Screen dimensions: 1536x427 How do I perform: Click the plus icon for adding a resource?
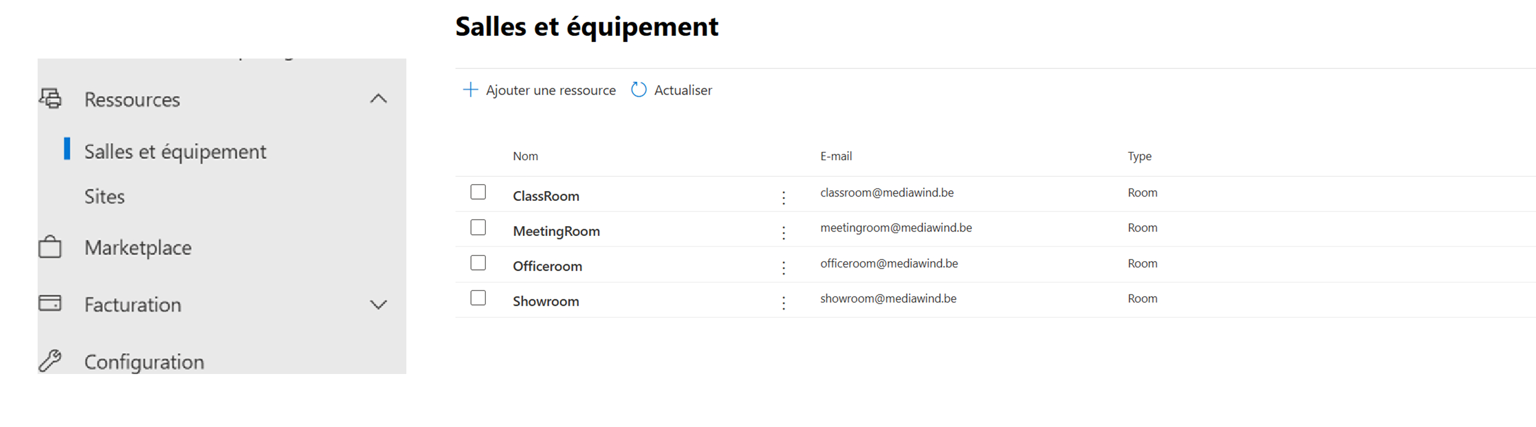(x=470, y=90)
